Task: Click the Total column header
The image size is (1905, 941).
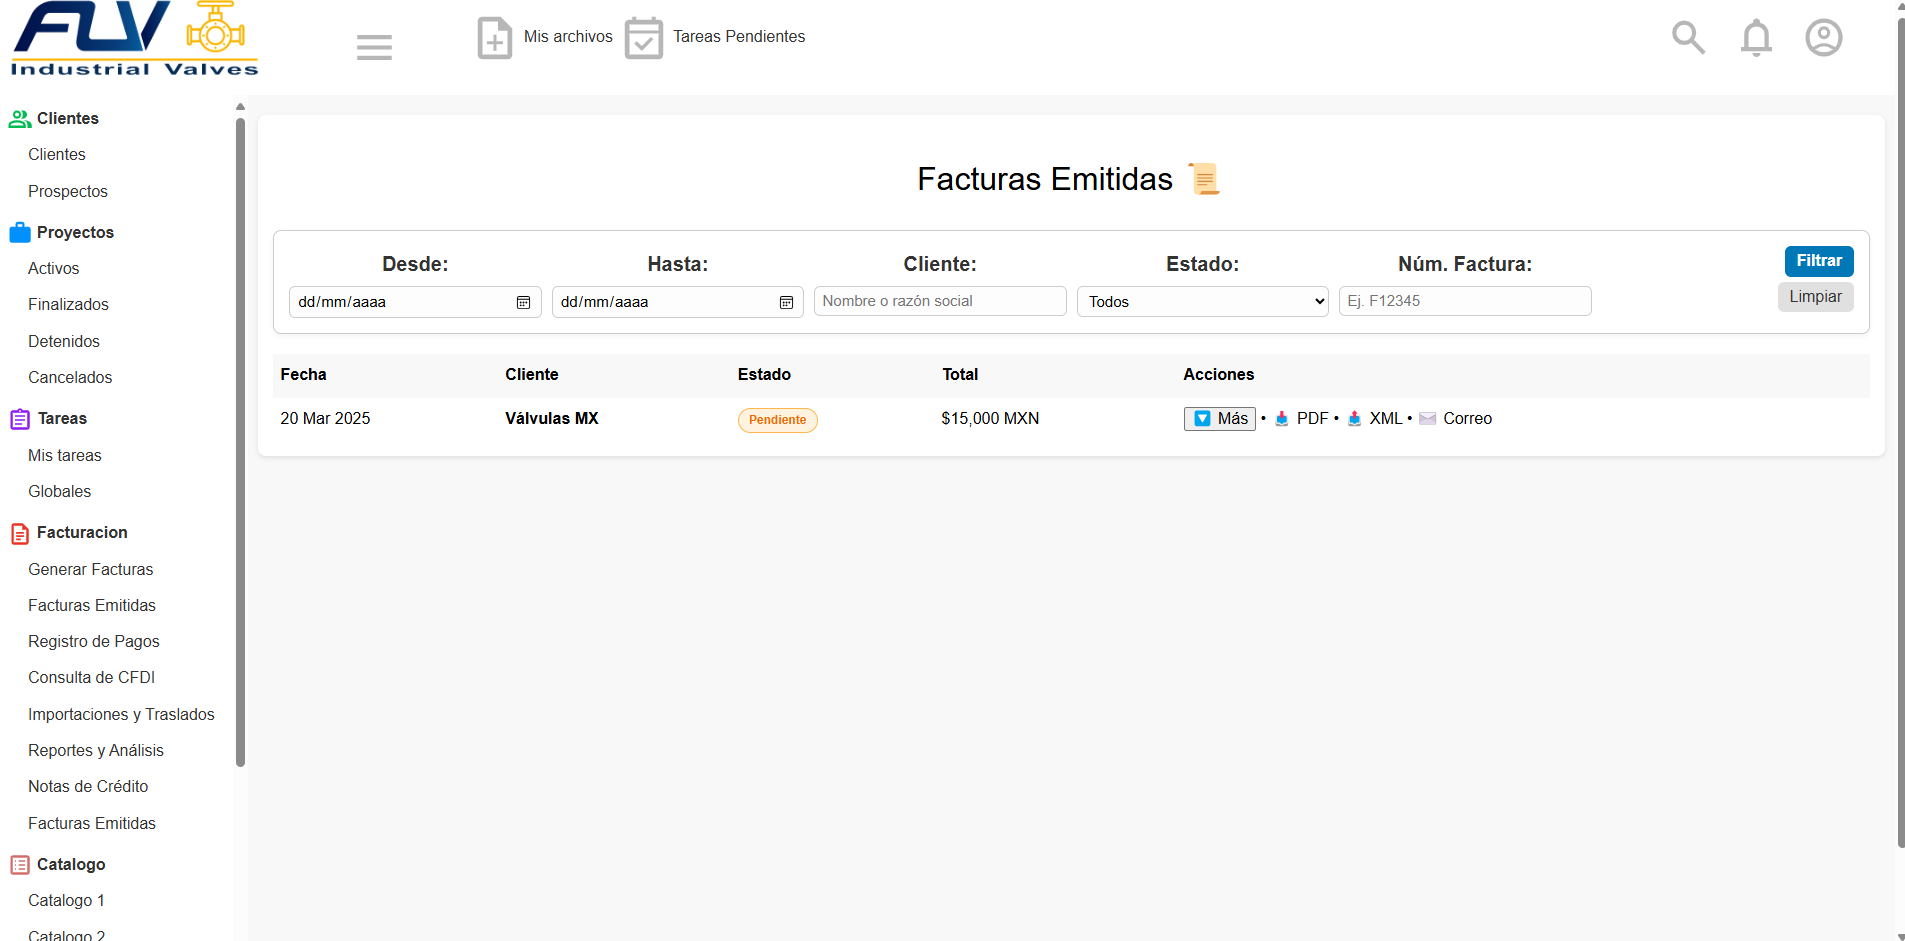Action: (960, 375)
